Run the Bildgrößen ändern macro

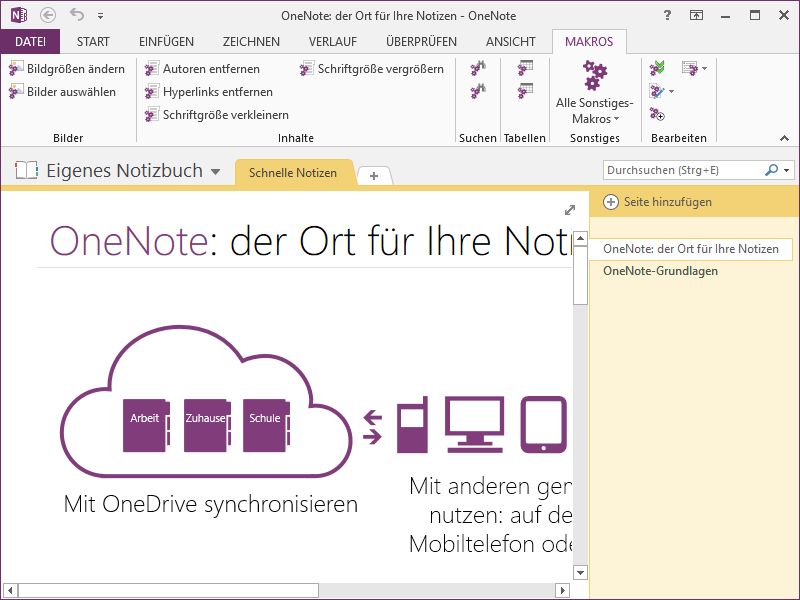point(67,69)
